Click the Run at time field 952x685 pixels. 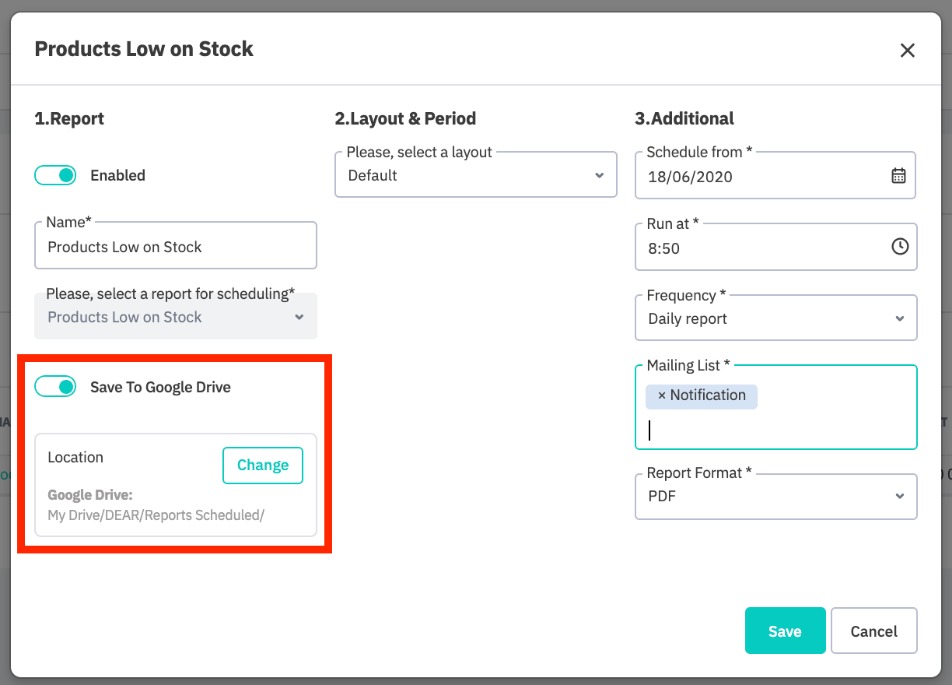coord(760,248)
